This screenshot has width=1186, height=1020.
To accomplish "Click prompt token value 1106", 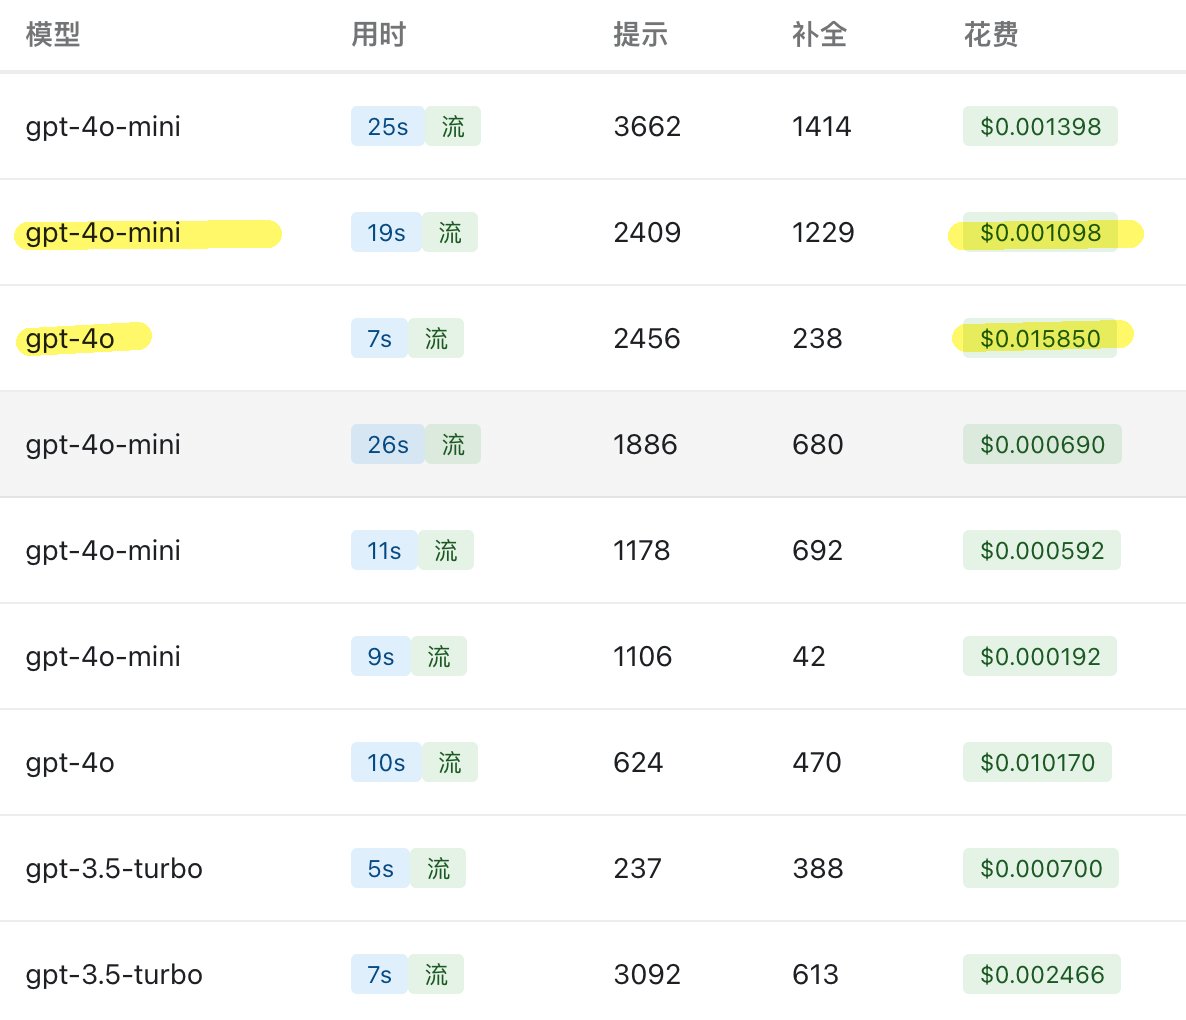I will (x=643, y=656).
